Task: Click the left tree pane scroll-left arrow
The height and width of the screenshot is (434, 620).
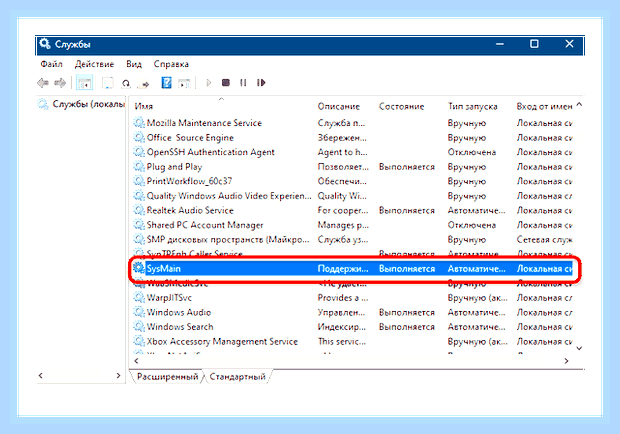Action: 40,376
